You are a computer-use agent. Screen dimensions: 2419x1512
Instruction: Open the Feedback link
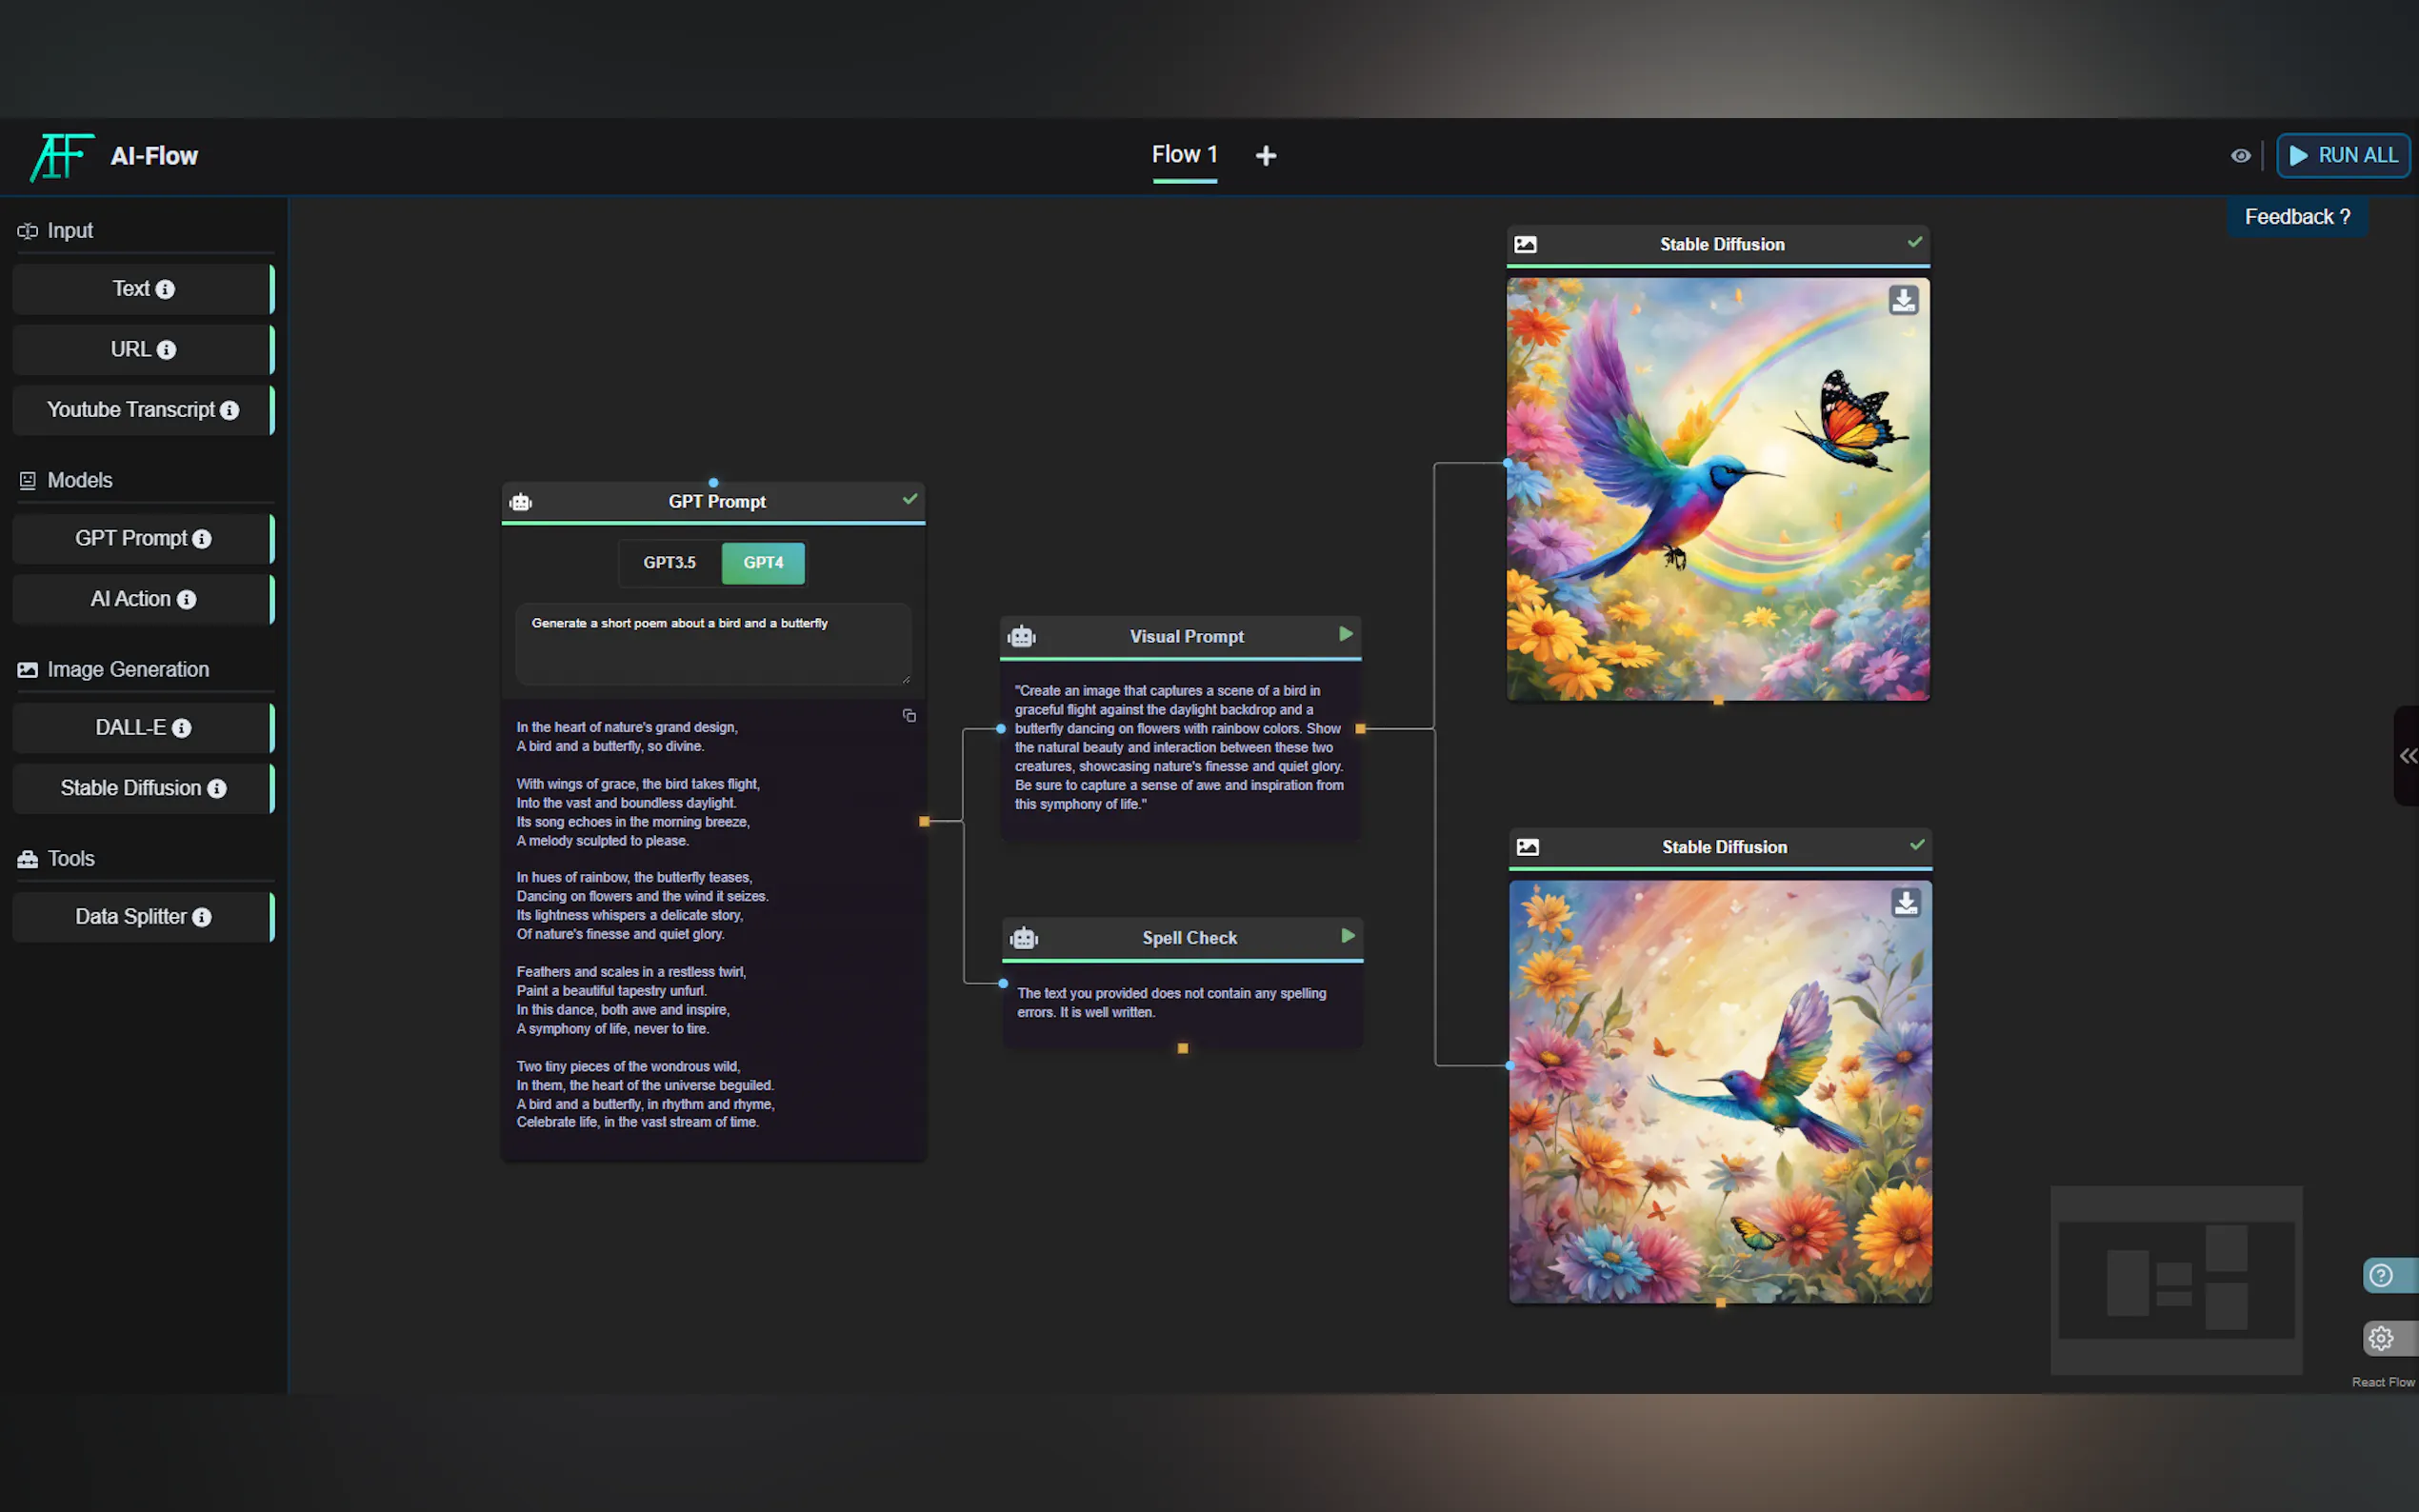click(x=2296, y=217)
